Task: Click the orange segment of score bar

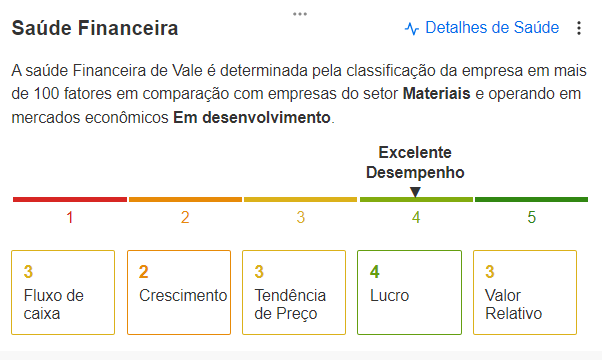Action: click(185, 200)
